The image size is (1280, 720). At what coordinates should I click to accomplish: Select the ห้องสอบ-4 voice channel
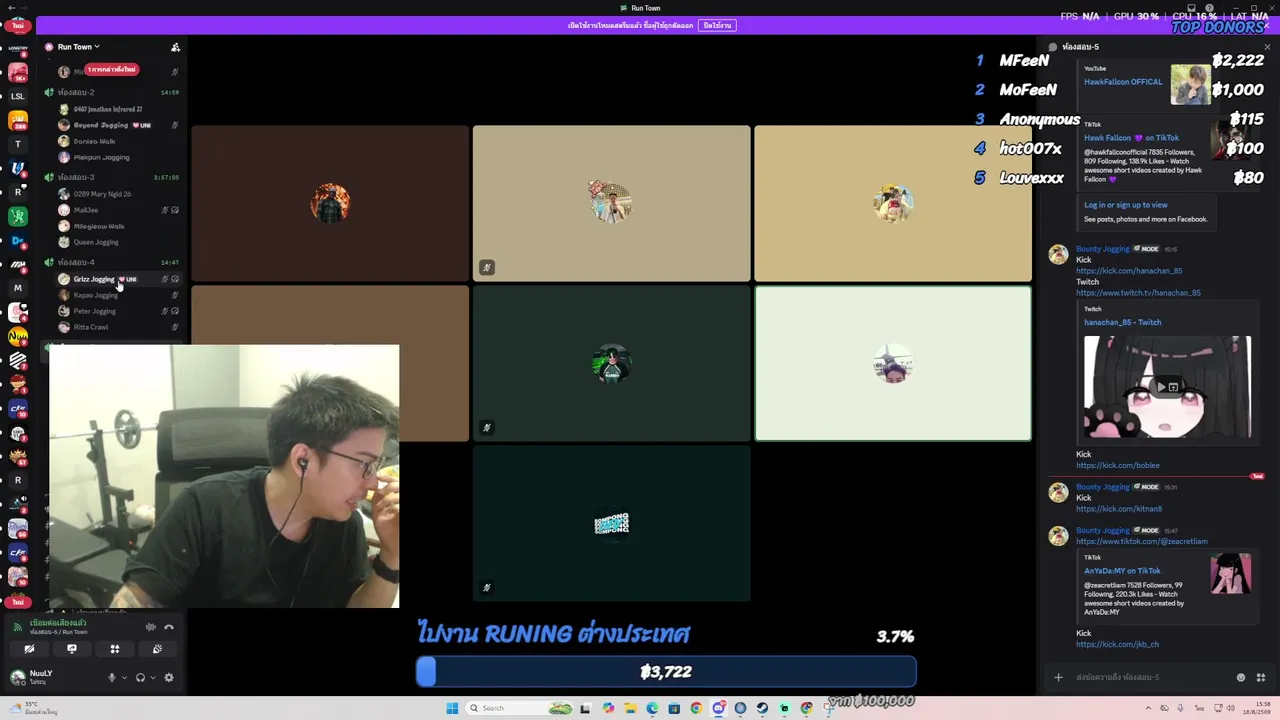coord(76,262)
